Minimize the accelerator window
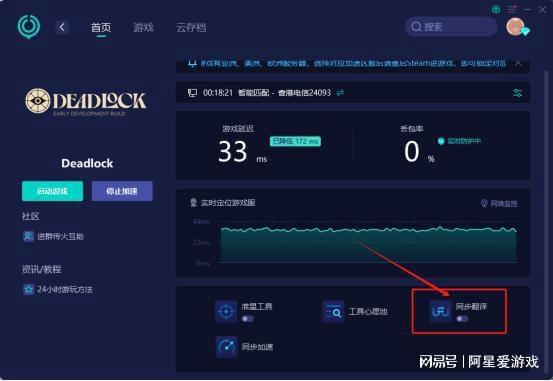The height and width of the screenshot is (381, 553). pos(527,10)
